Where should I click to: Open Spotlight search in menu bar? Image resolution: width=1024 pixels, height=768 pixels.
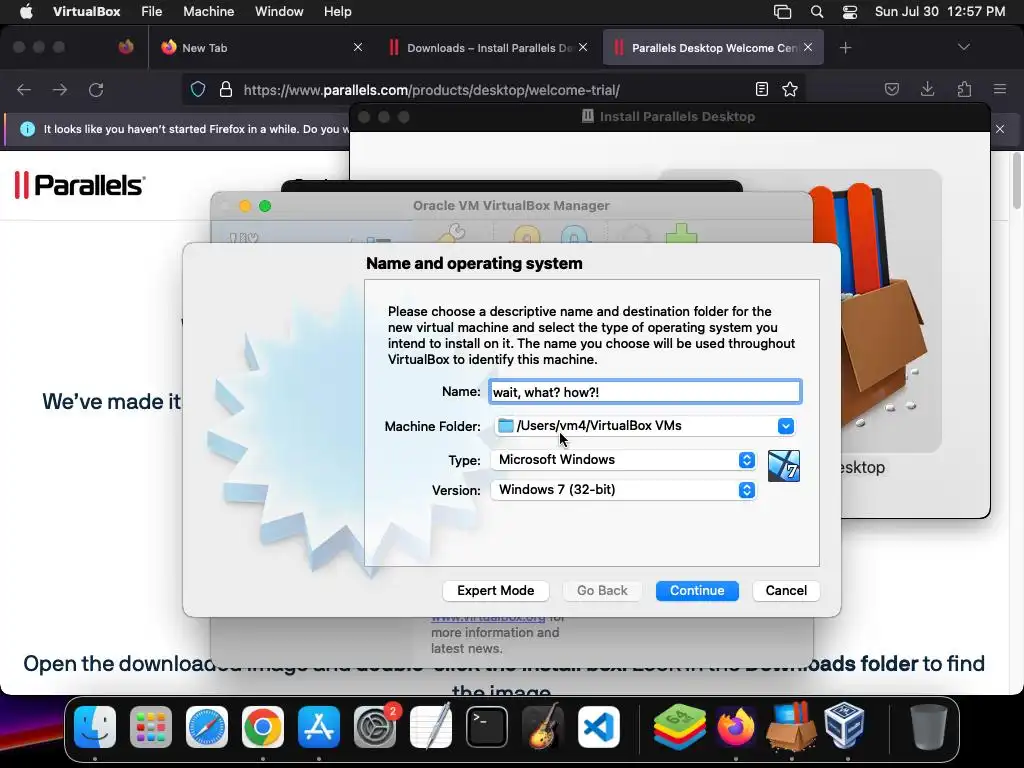click(817, 12)
